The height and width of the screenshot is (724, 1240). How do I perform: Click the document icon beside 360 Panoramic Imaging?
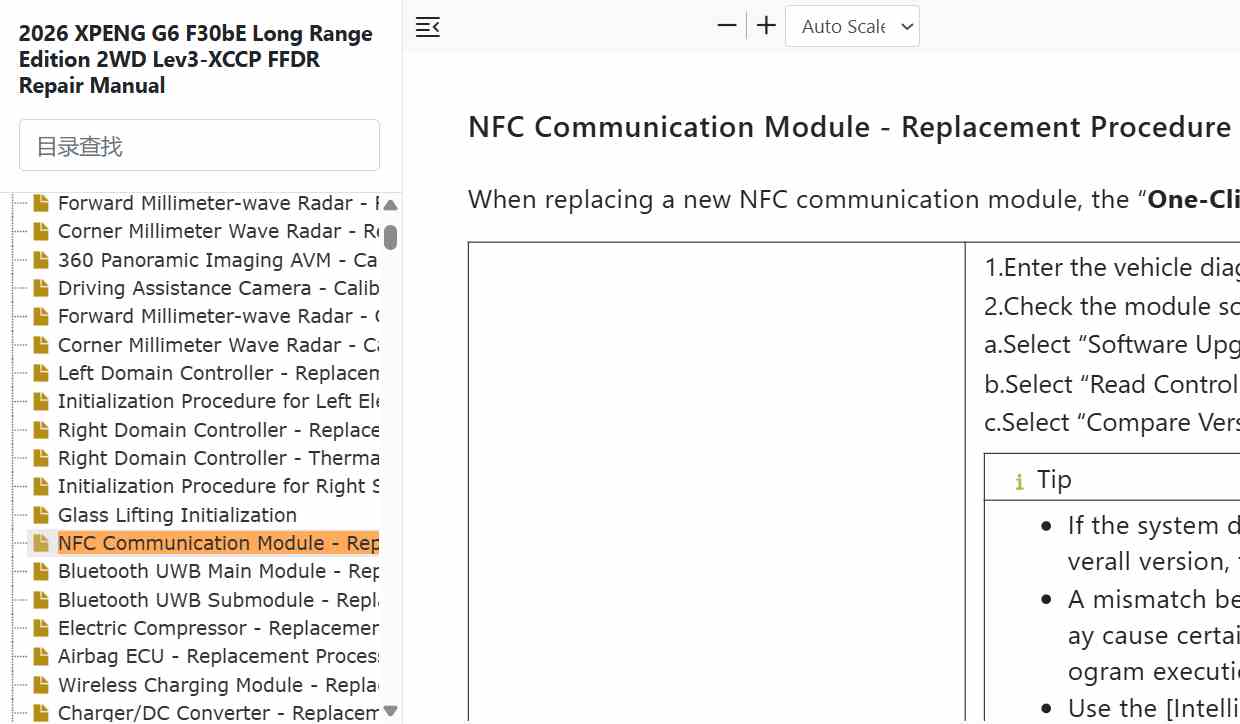(41, 260)
